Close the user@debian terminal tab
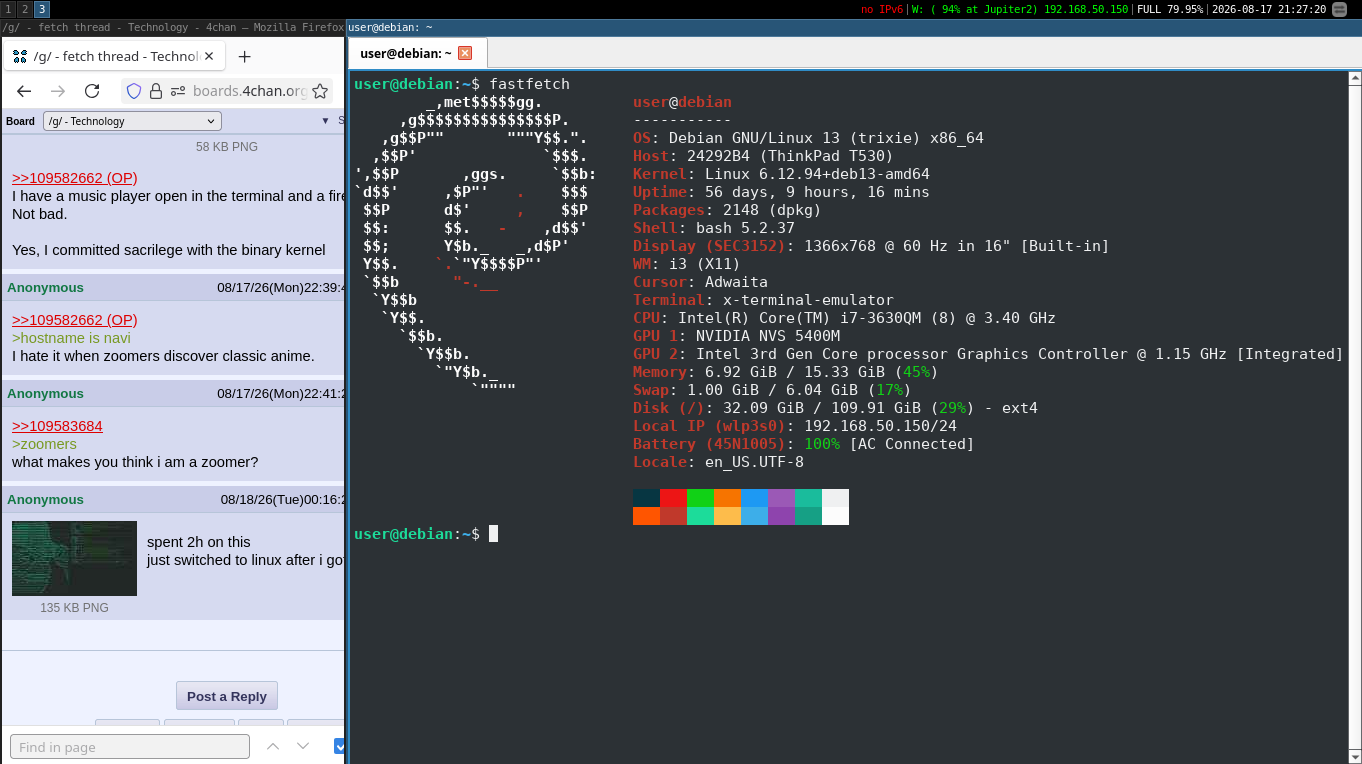The height and width of the screenshot is (764, 1362). [x=464, y=53]
